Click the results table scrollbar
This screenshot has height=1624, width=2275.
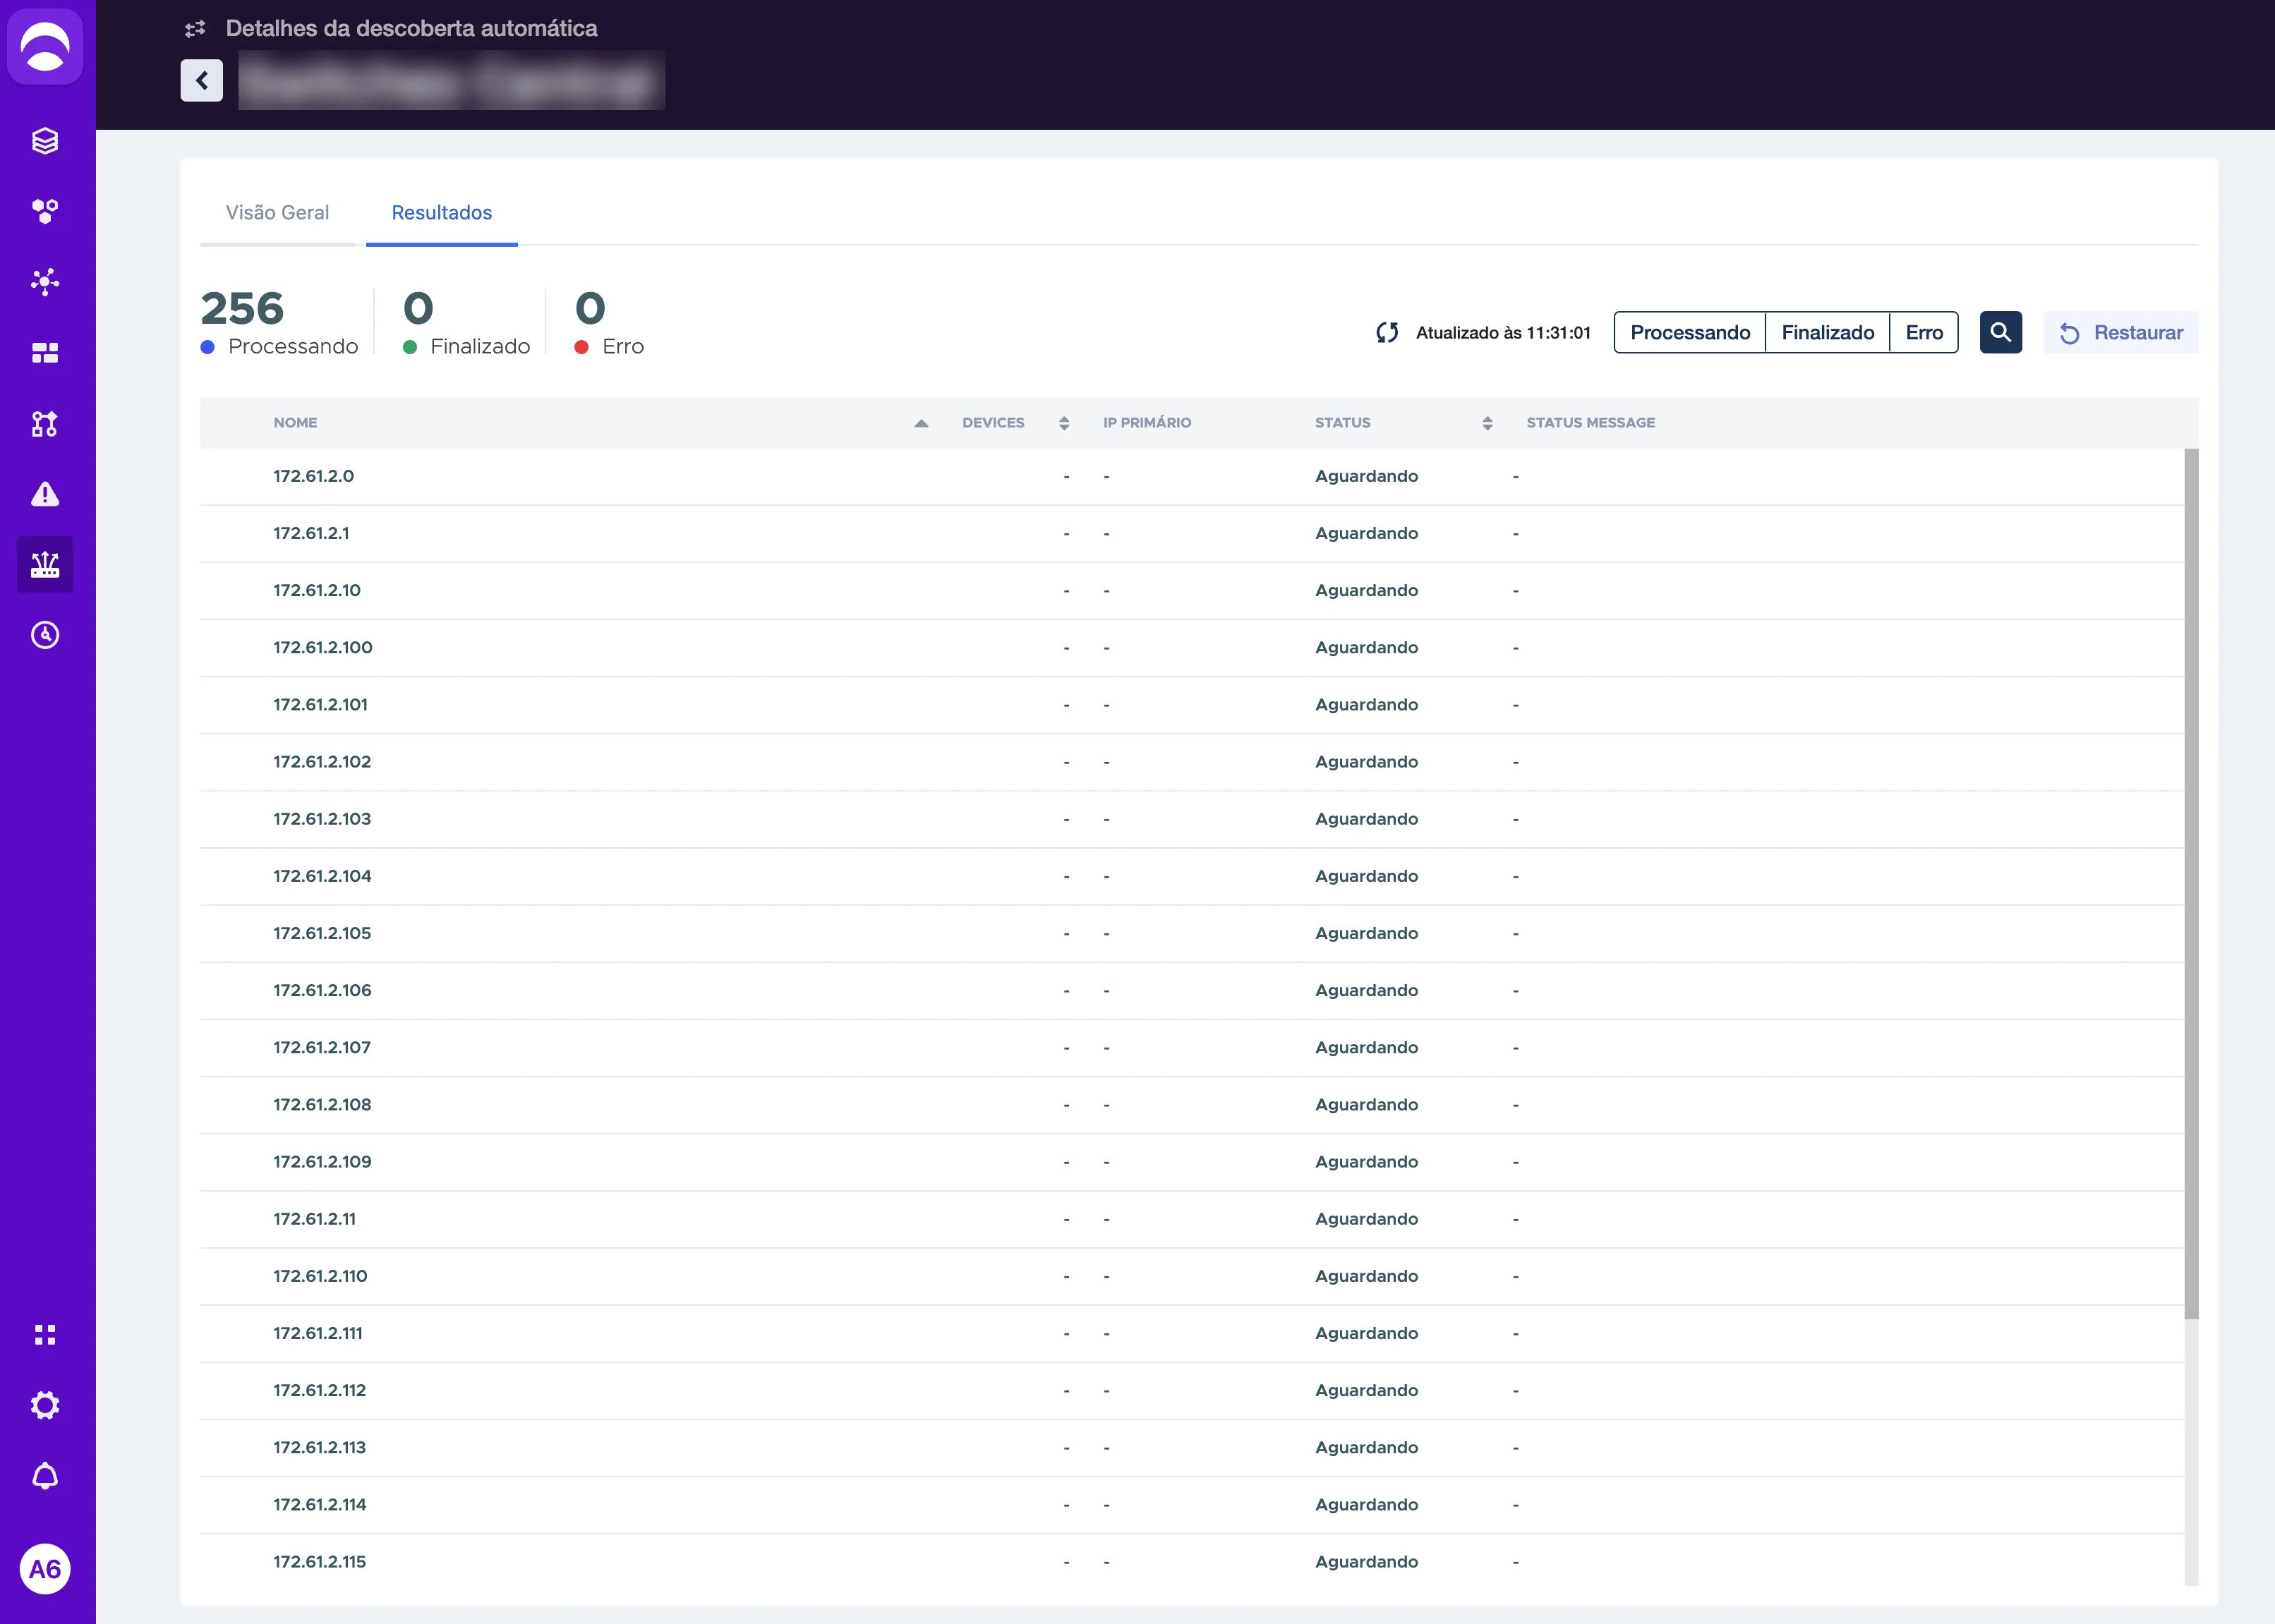coord(2191,884)
